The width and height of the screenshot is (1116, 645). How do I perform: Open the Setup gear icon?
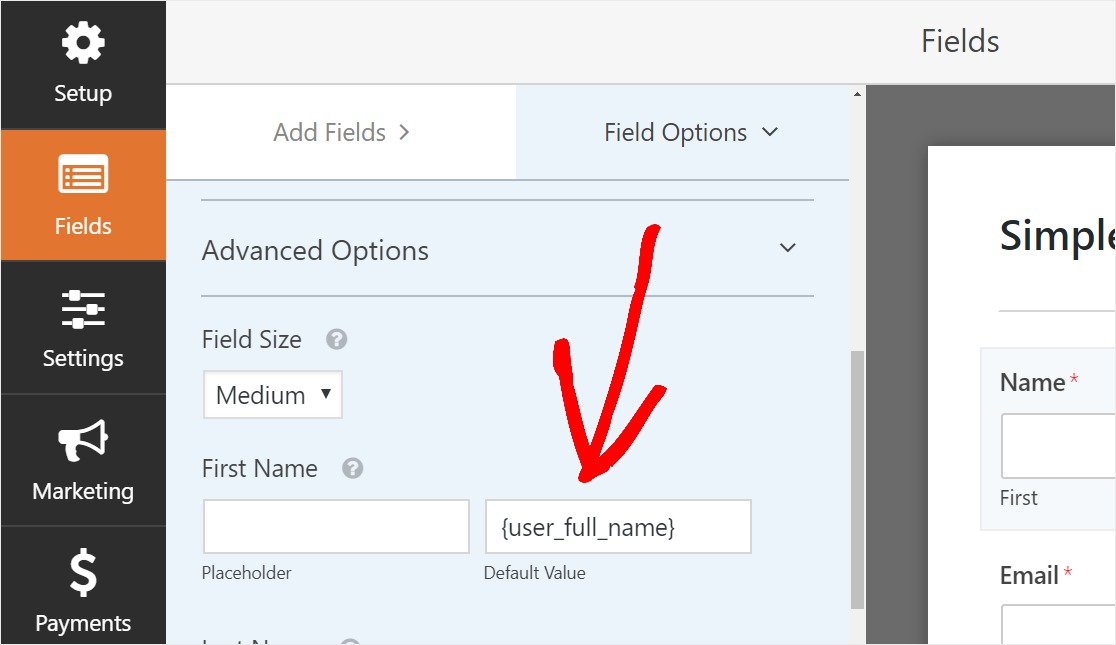click(83, 43)
